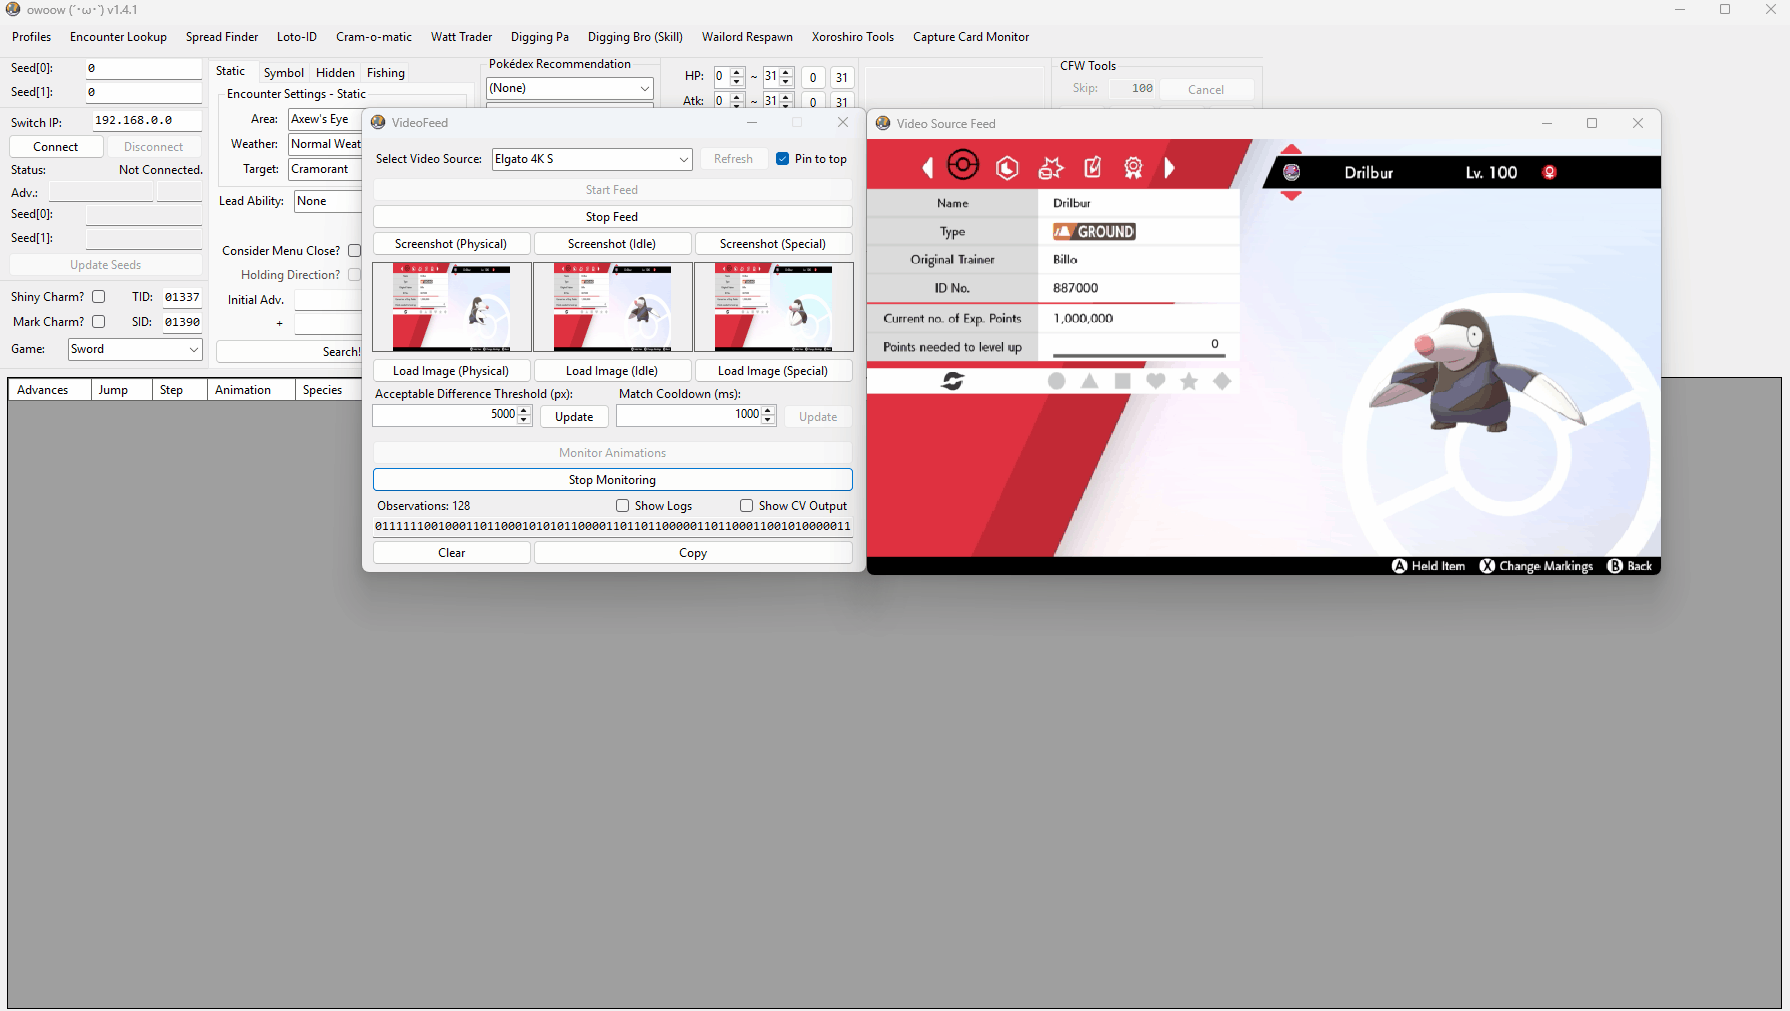This screenshot has width=1790, height=1011.
Task: Click the Stop Monitoring button
Action: pyautogui.click(x=612, y=480)
